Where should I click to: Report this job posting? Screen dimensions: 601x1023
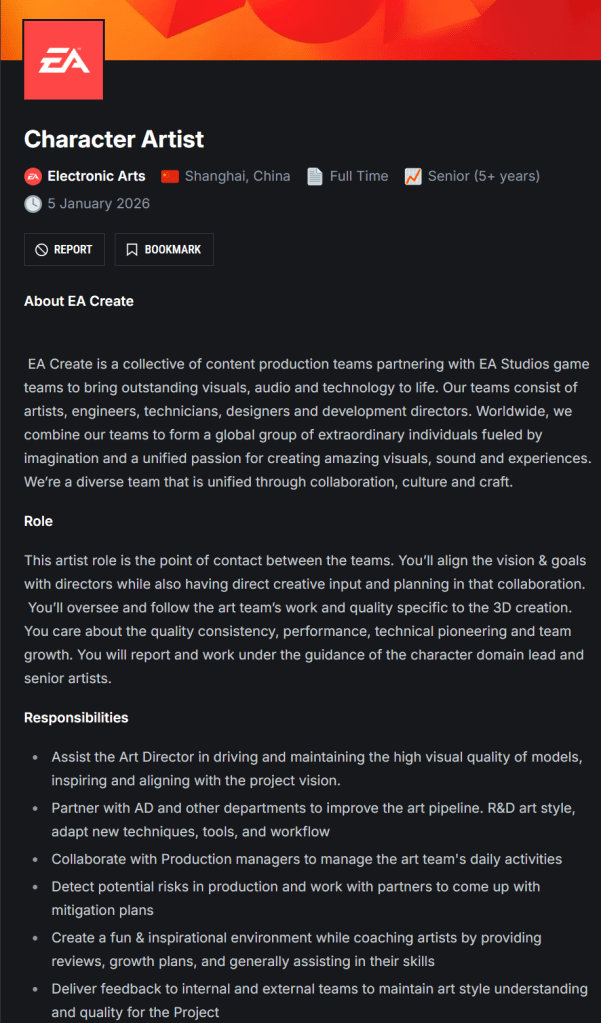[x=64, y=250]
